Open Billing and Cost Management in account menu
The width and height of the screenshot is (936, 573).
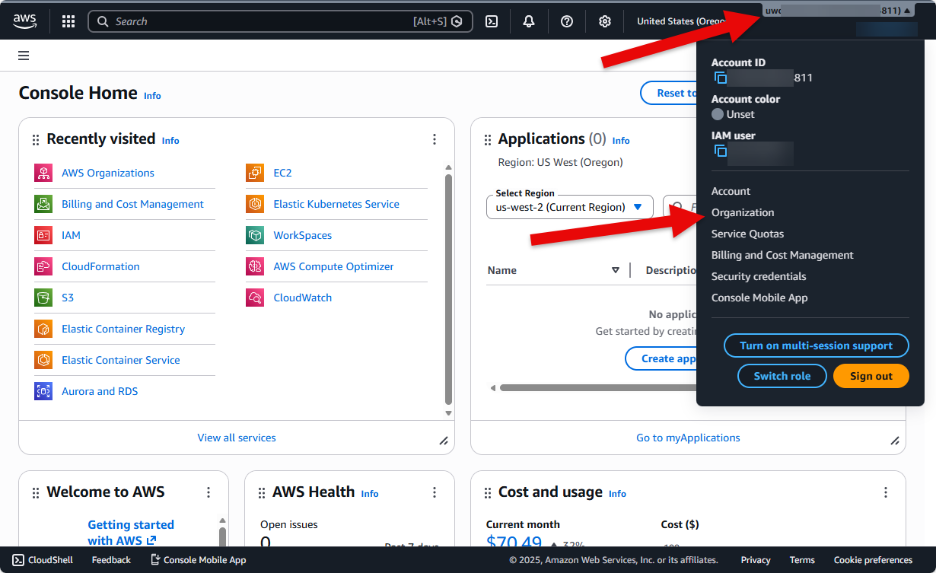point(782,255)
